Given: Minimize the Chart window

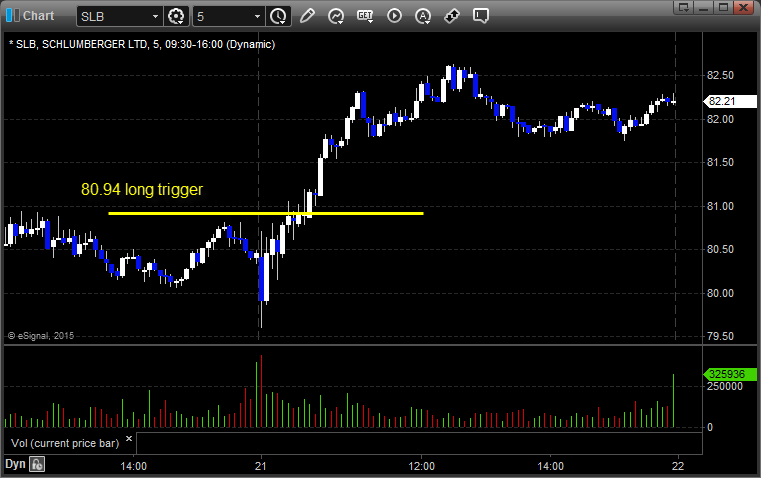Looking at the screenshot, I should click(704, 7).
